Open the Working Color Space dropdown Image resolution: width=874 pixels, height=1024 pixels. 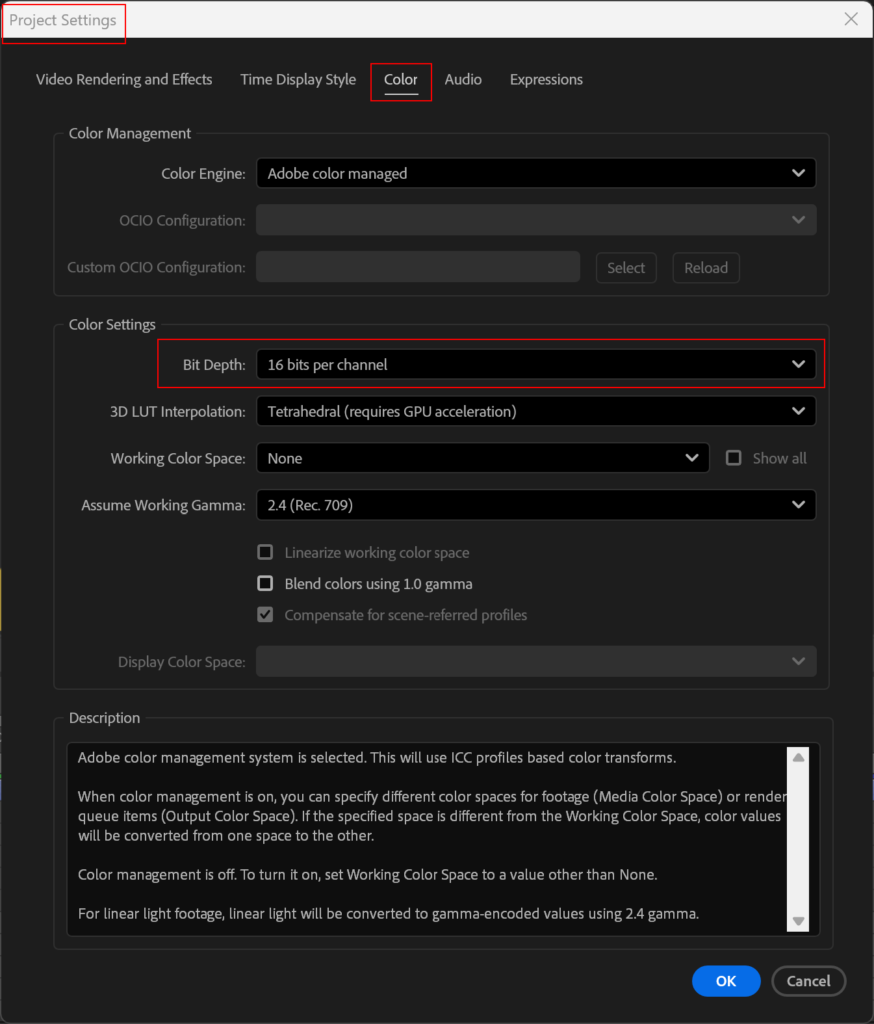point(482,458)
